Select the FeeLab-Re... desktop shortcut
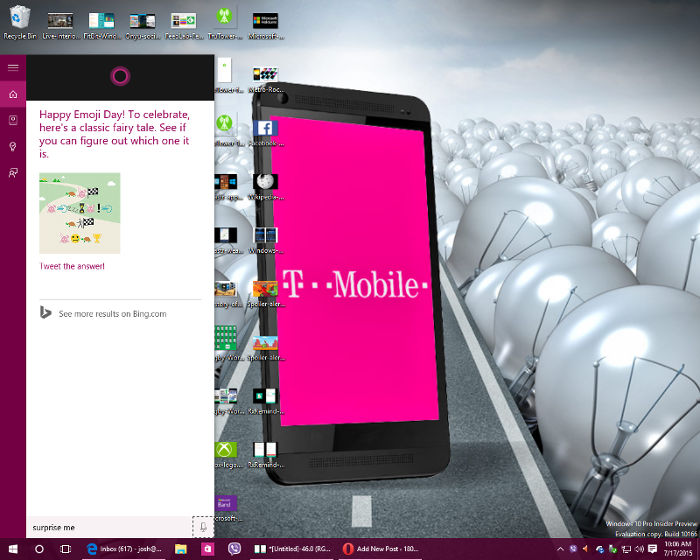700x560 pixels. [183, 25]
